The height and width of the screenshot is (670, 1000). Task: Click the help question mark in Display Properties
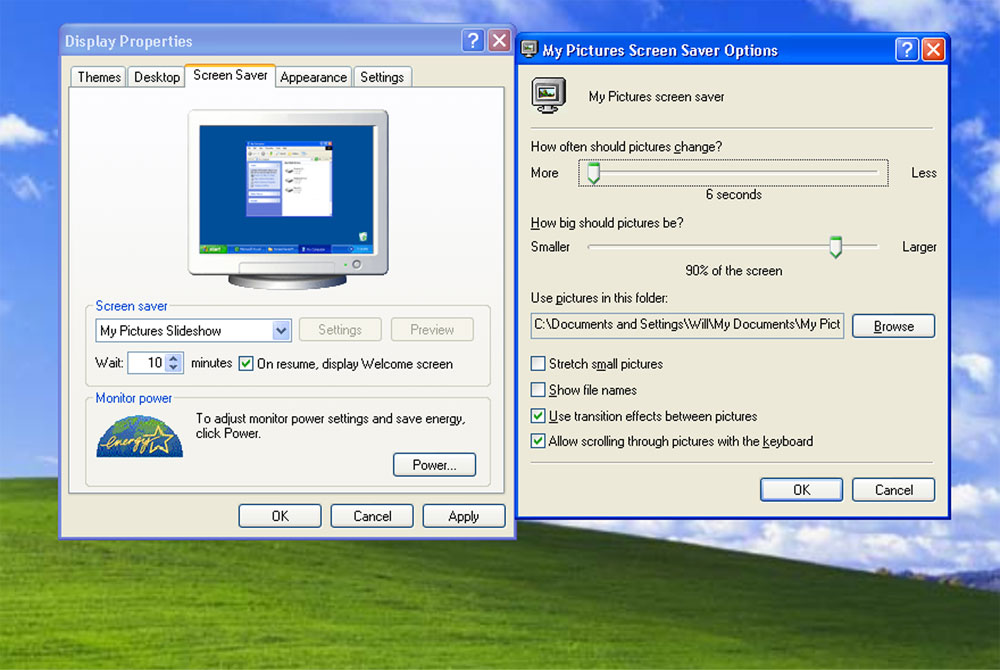click(473, 41)
